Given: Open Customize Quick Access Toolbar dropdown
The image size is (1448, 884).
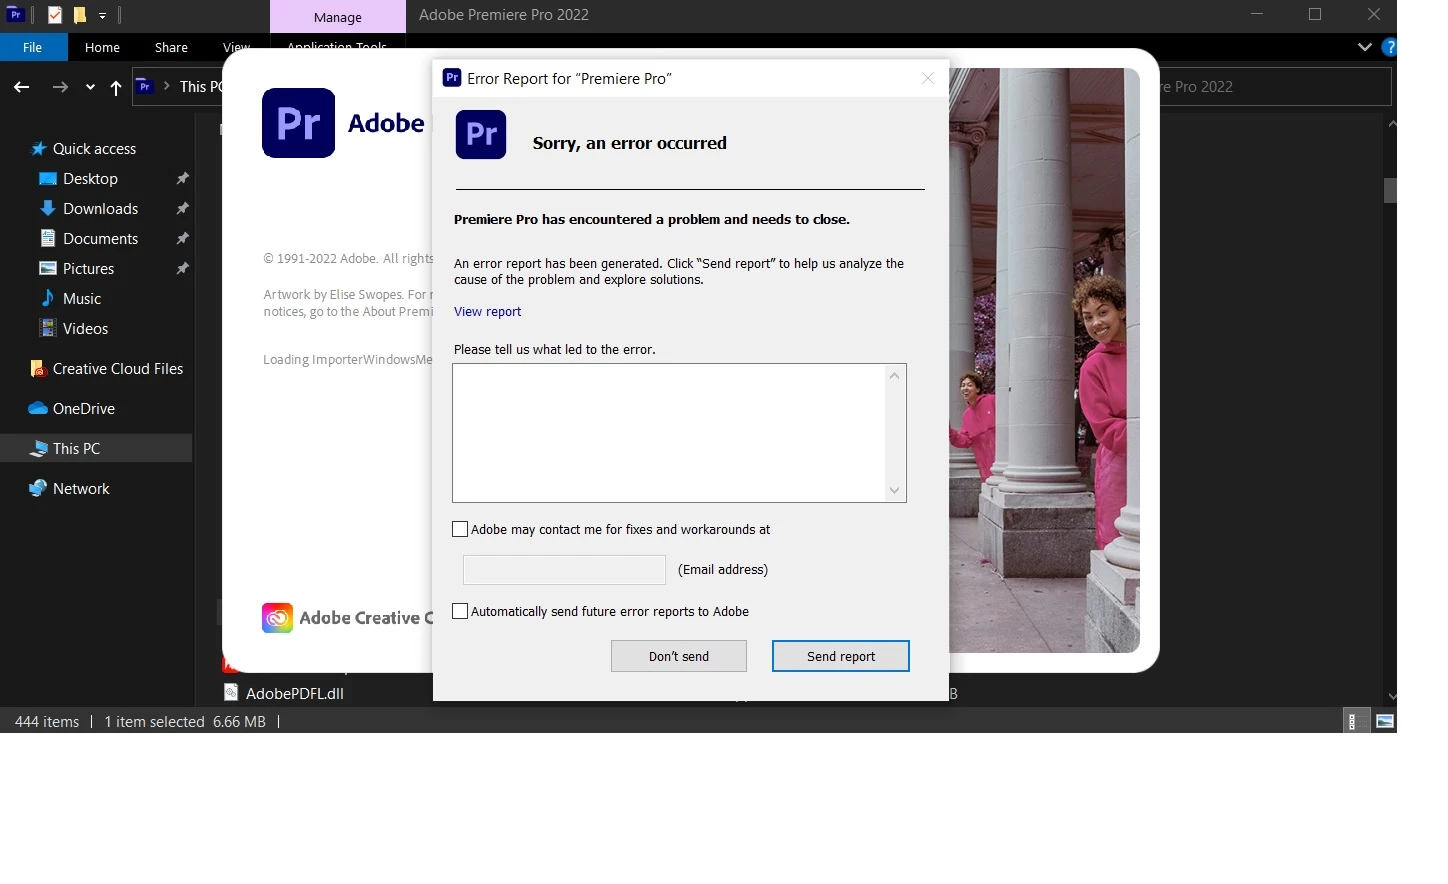Looking at the screenshot, I should tap(103, 16).
